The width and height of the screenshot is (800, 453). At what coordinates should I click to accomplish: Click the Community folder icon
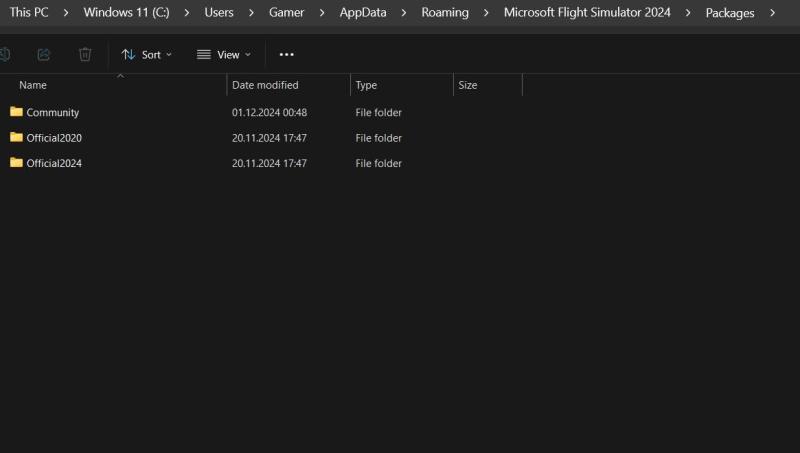click(x=16, y=112)
